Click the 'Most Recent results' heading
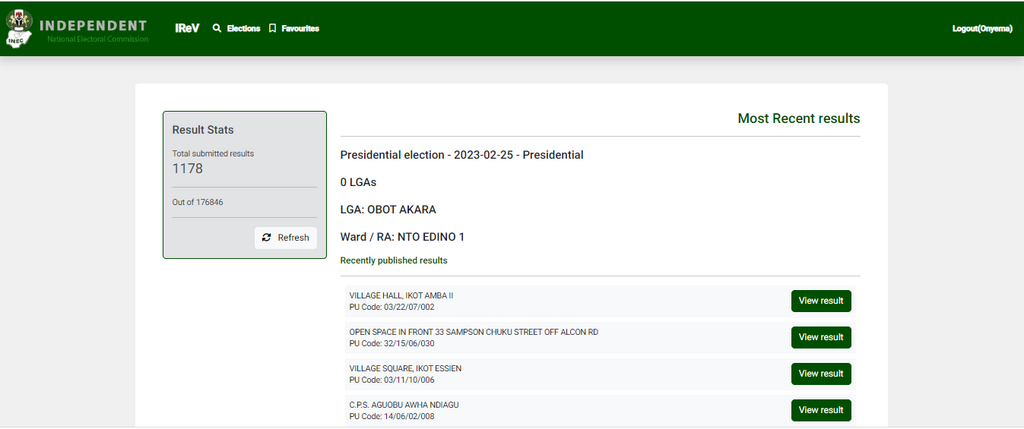The image size is (1024, 429). [x=799, y=119]
